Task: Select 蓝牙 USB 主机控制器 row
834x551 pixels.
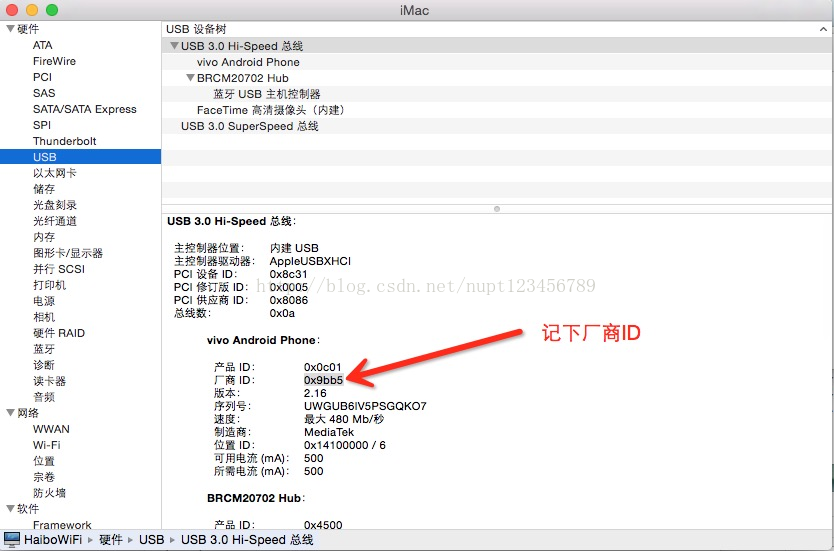Action: (266, 94)
